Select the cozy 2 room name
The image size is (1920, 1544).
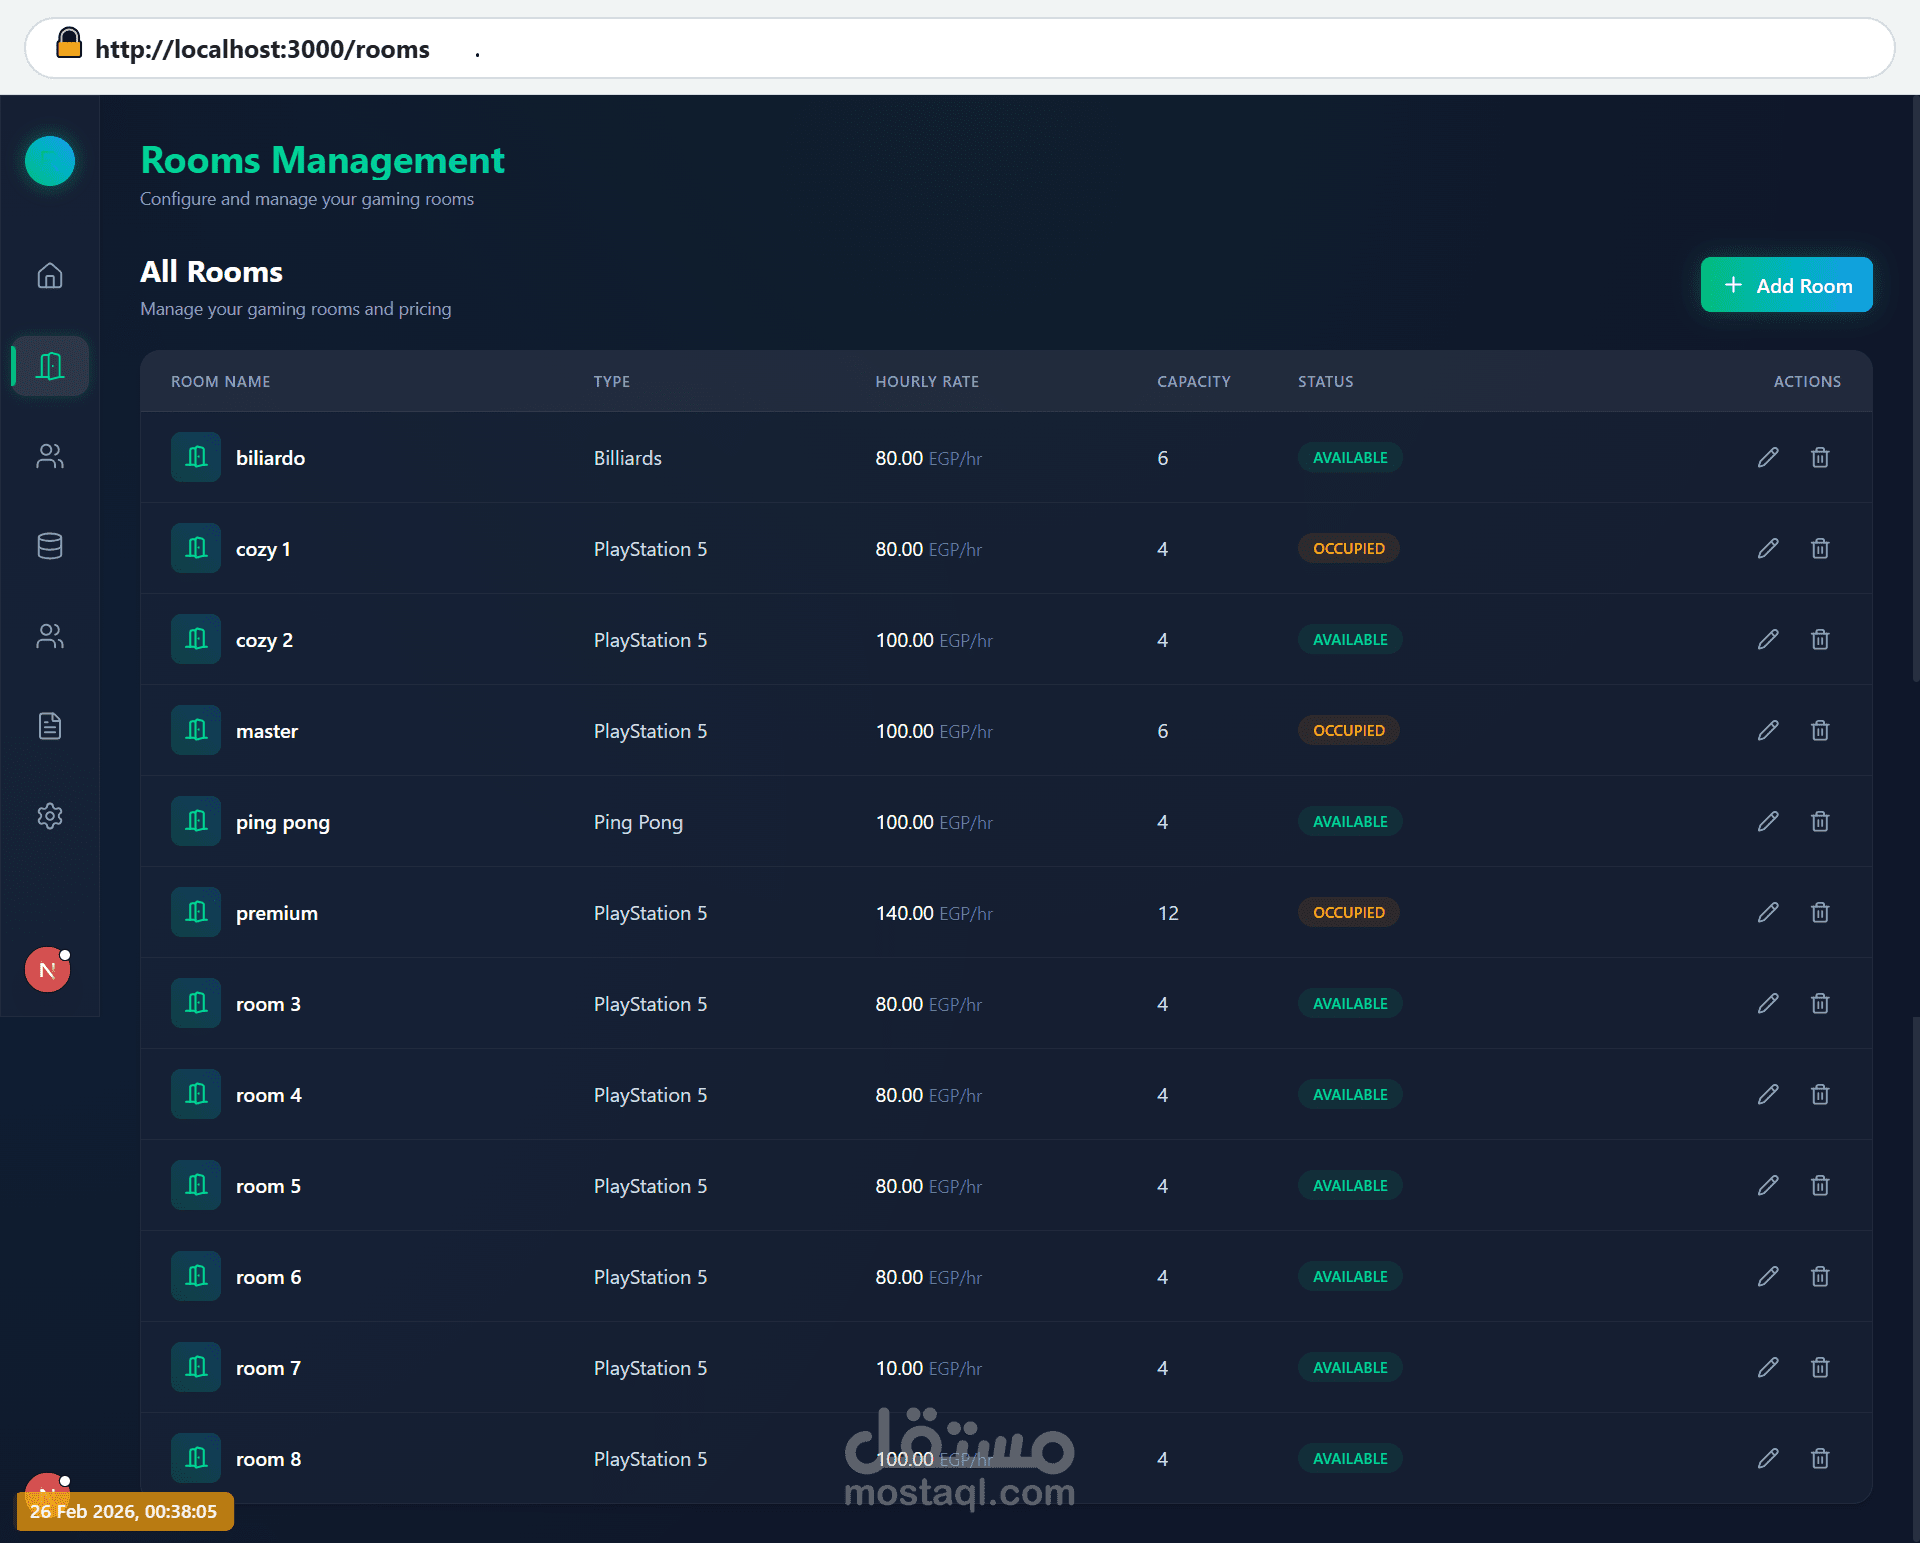click(264, 640)
